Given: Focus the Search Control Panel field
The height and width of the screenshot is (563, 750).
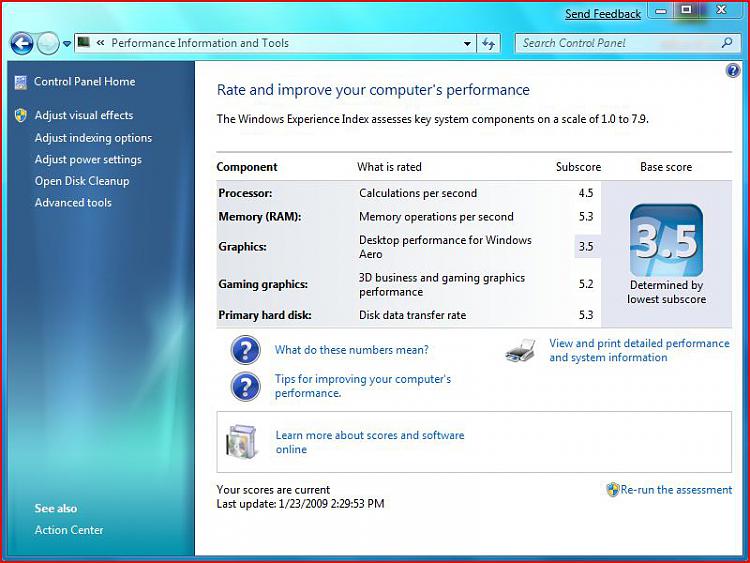Looking at the screenshot, I should click(628, 43).
